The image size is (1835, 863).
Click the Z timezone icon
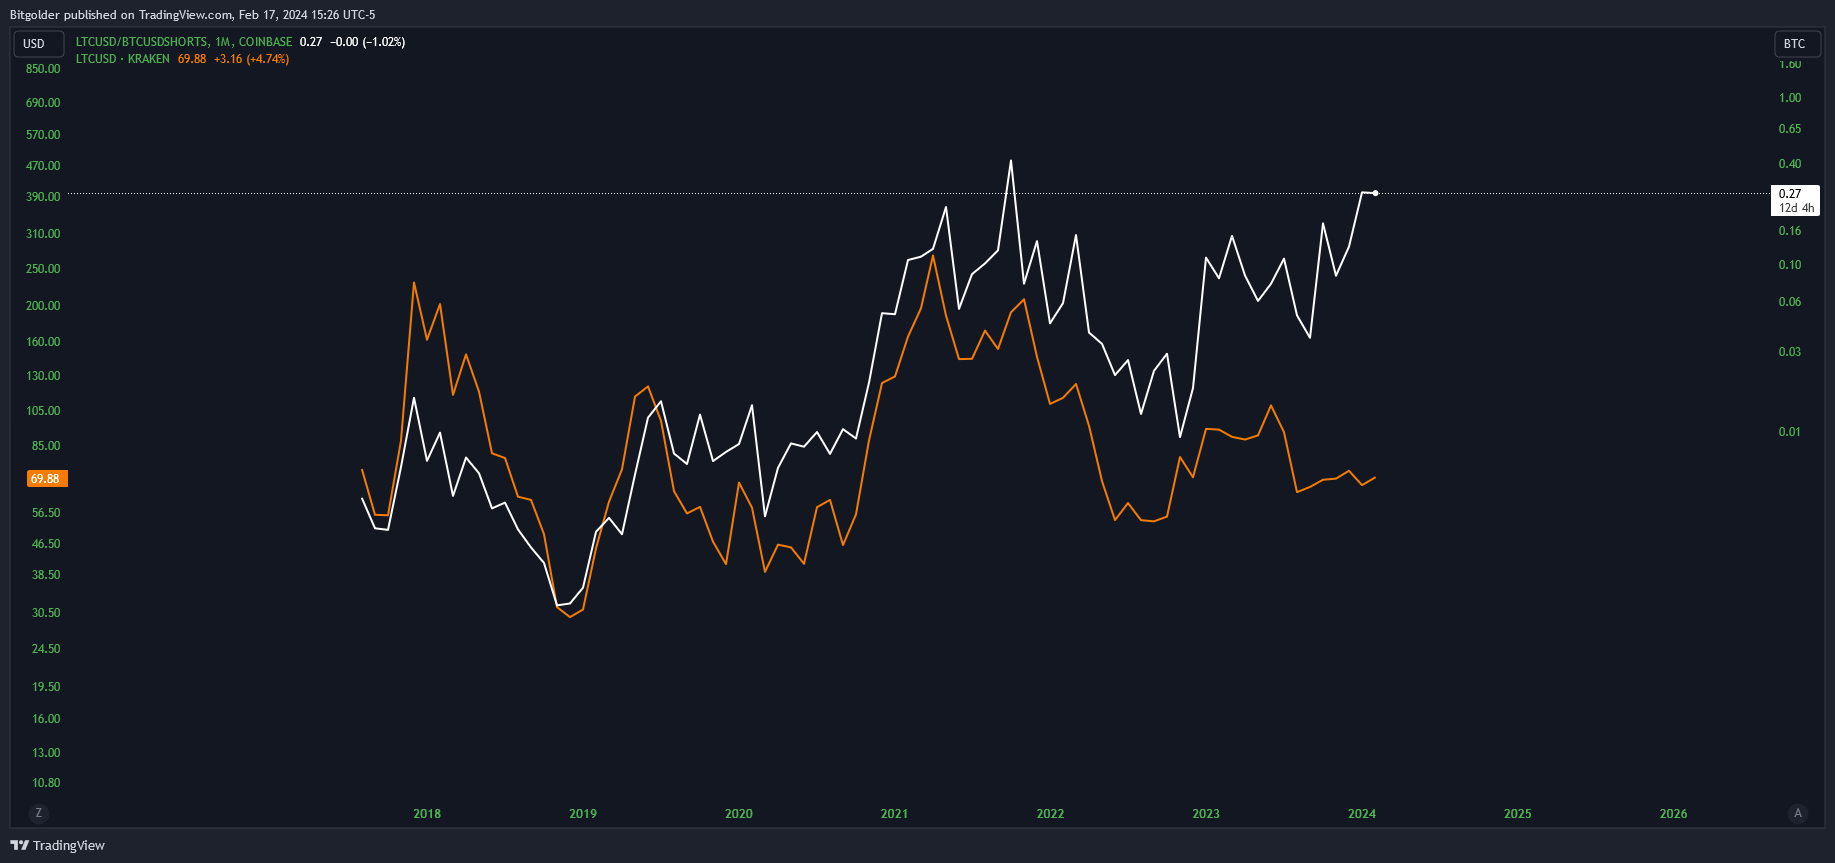tap(39, 813)
